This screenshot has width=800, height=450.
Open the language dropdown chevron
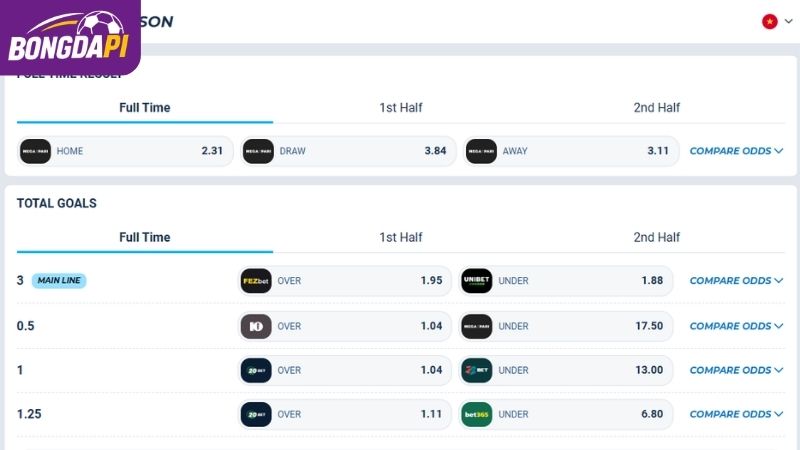click(788, 21)
